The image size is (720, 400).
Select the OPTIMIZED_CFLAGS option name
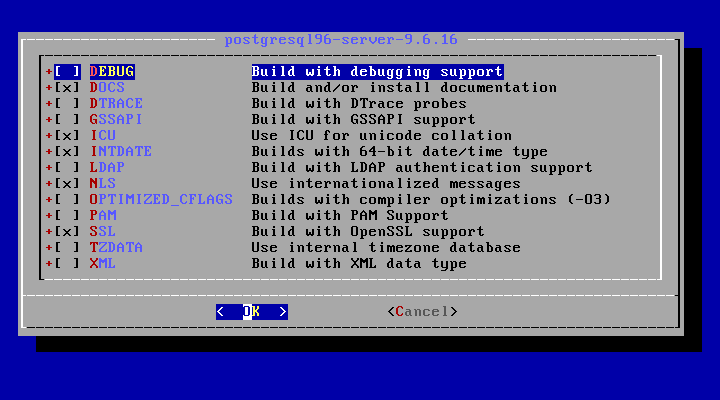(161, 200)
